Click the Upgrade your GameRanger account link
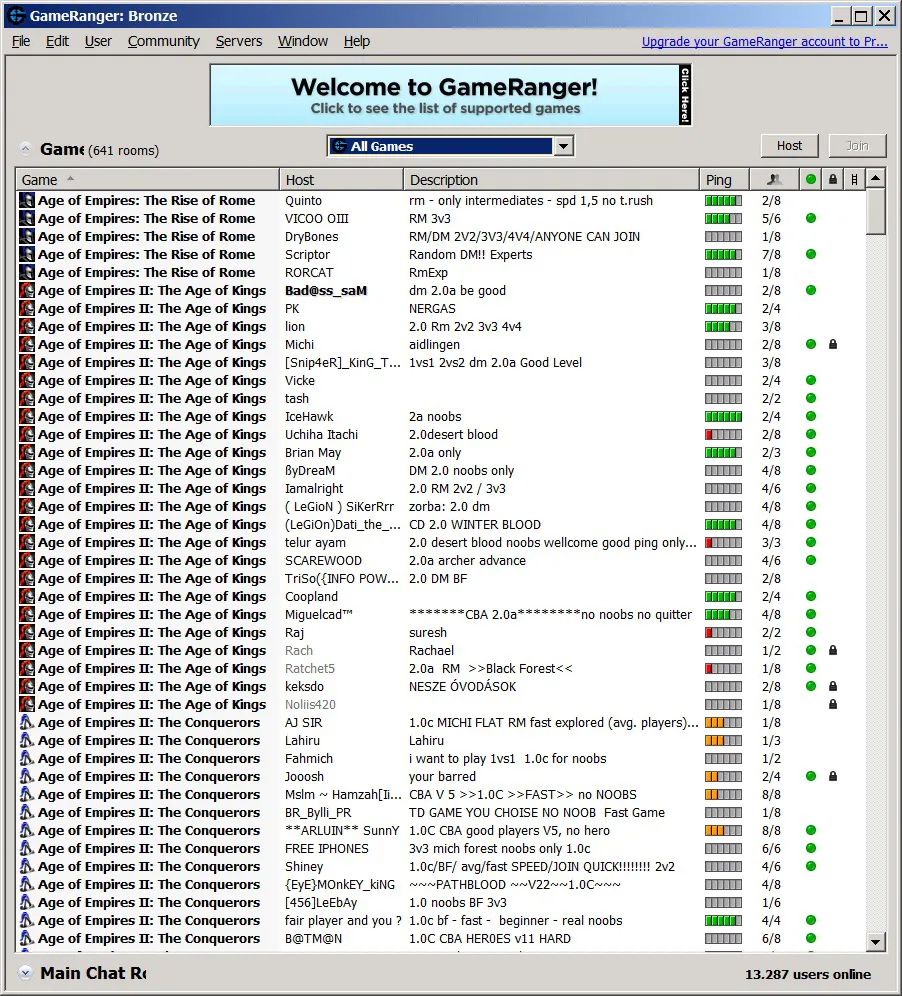The height and width of the screenshot is (996, 902). coord(765,41)
